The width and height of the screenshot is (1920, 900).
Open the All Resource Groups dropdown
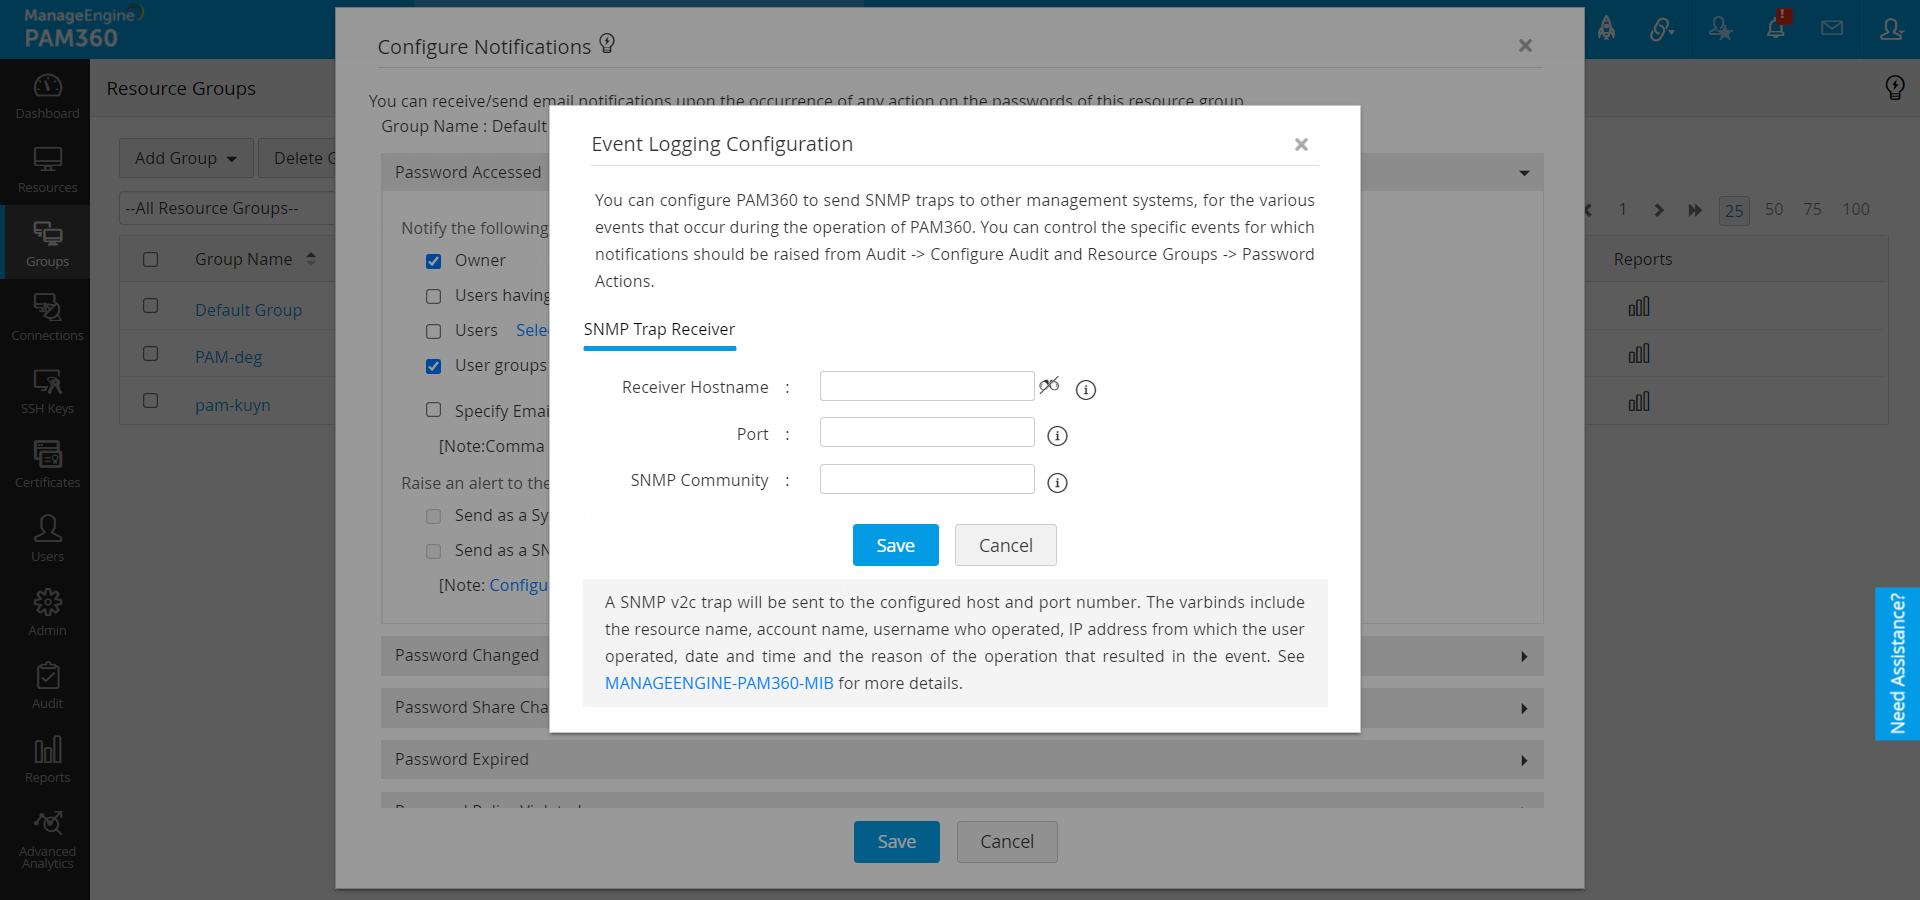227,208
